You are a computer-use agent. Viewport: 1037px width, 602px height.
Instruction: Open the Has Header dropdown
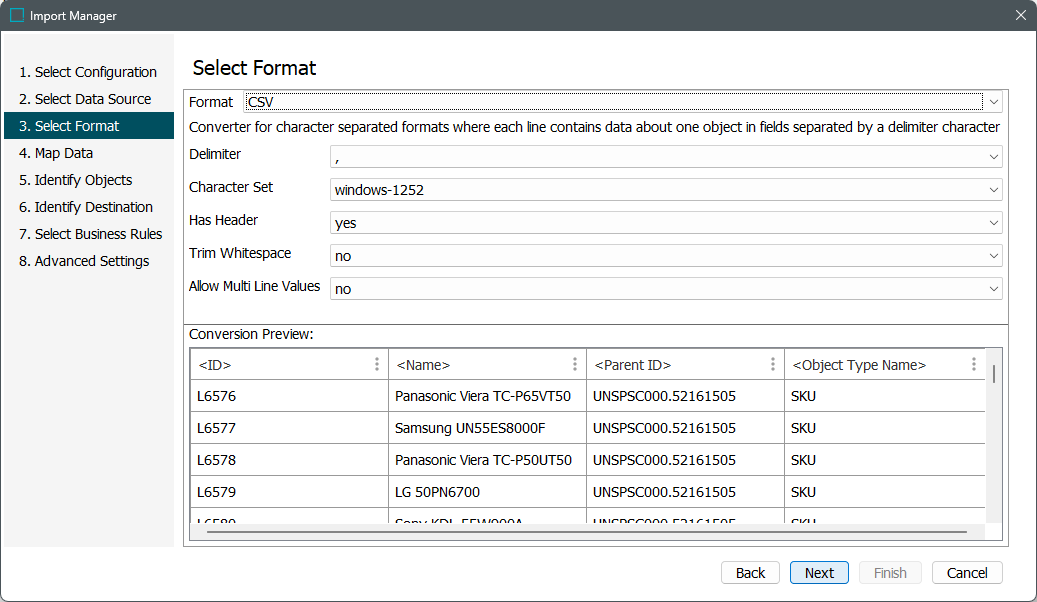(994, 223)
